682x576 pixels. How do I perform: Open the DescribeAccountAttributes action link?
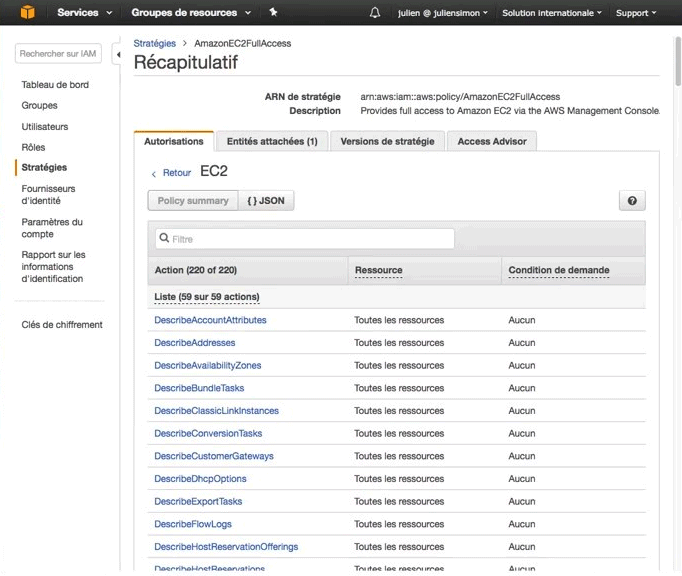(210, 320)
